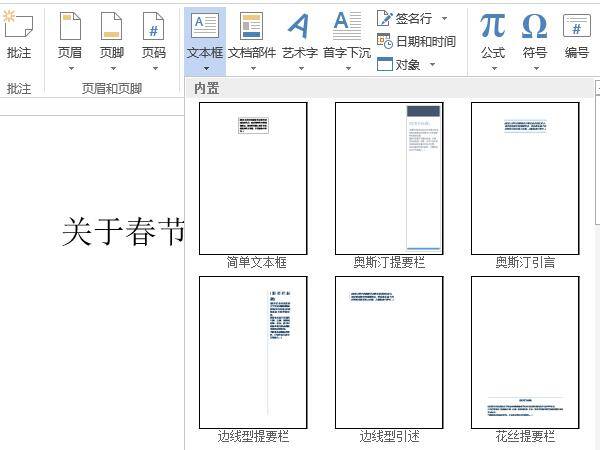Click the 边线型引述 label
This screenshot has height=450, width=600.
coord(389,436)
